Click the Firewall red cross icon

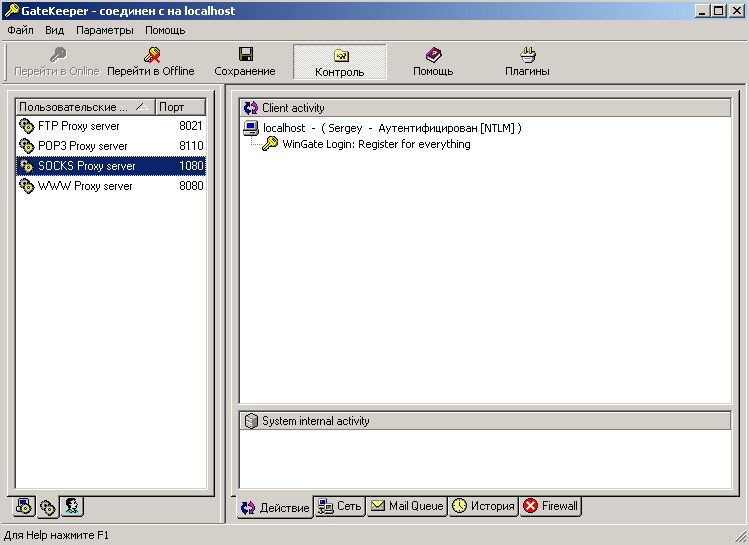(531, 505)
